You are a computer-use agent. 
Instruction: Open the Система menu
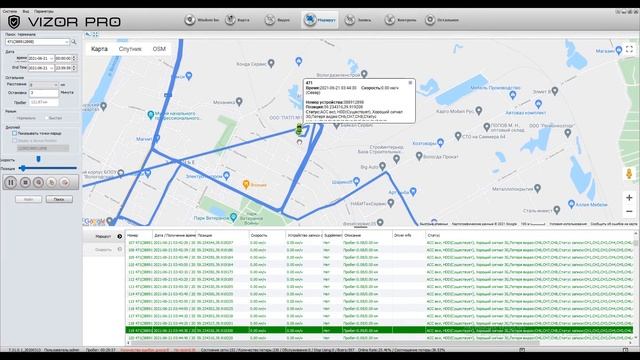click(10, 11)
